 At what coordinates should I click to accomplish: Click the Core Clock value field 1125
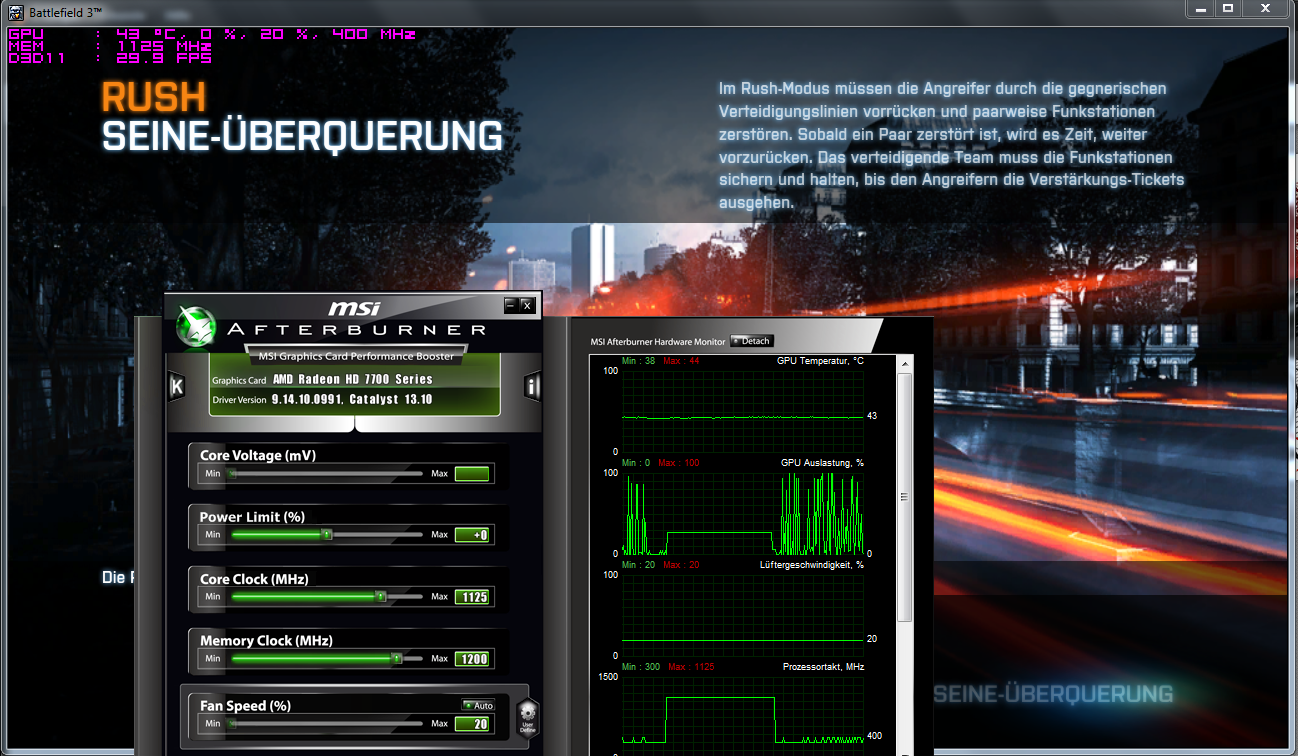pos(472,597)
